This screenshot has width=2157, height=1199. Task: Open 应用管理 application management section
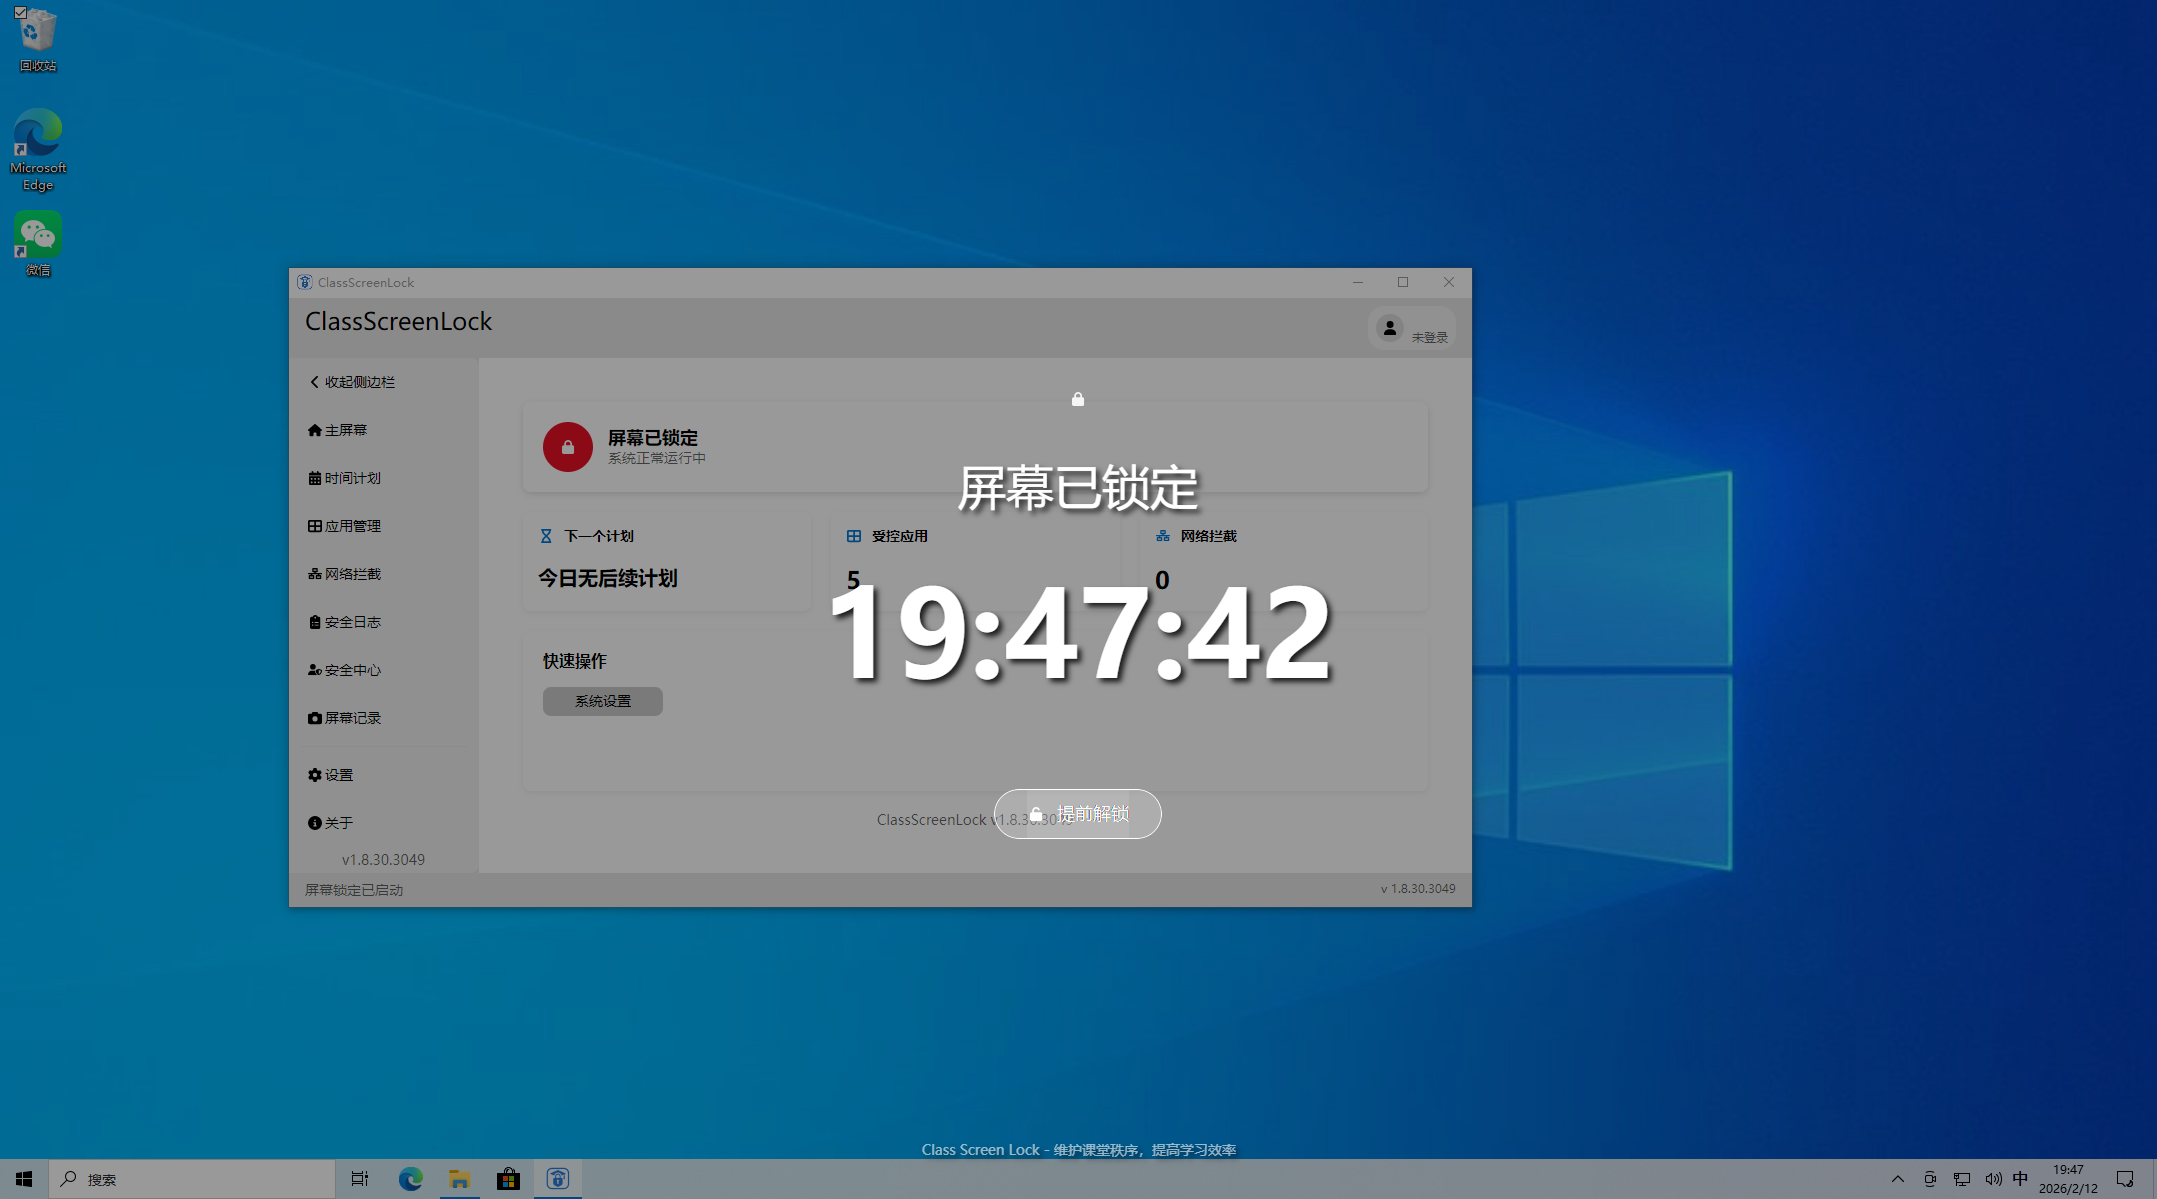point(351,525)
